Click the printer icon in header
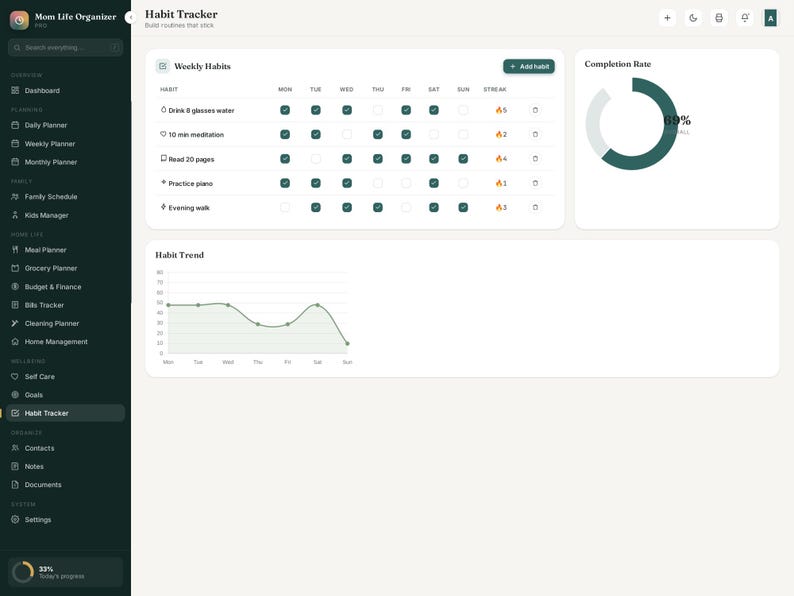 pyautogui.click(x=719, y=18)
